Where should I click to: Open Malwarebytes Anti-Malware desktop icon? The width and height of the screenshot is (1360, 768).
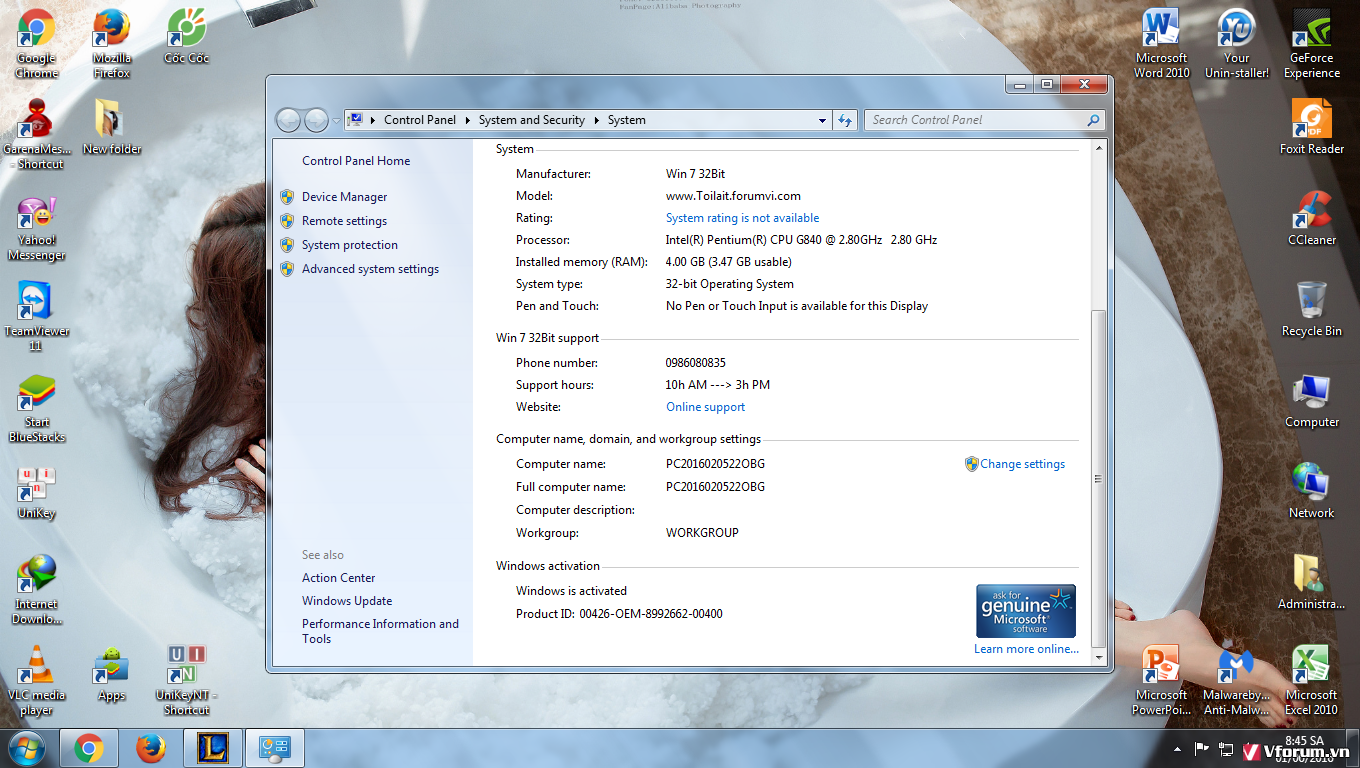(x=1237, y=681)
